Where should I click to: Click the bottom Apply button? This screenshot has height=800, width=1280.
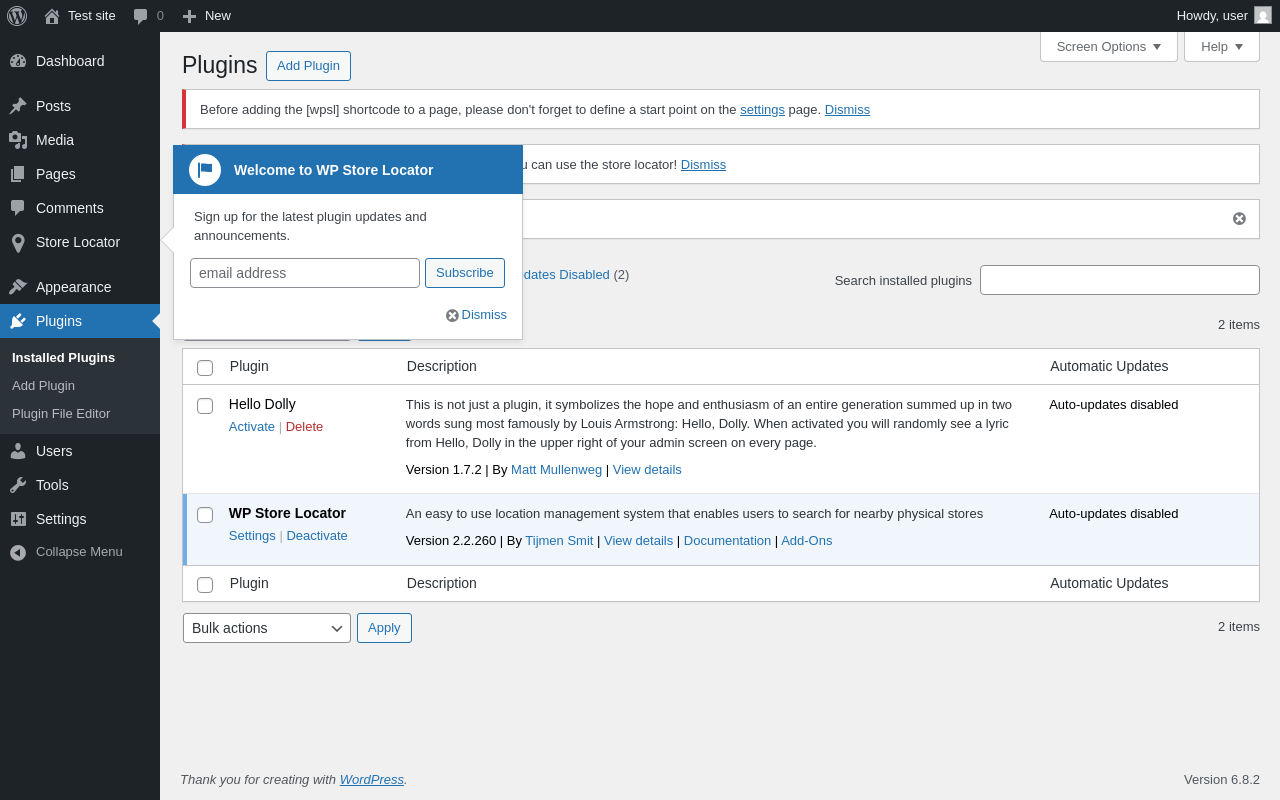pos(384,628)
